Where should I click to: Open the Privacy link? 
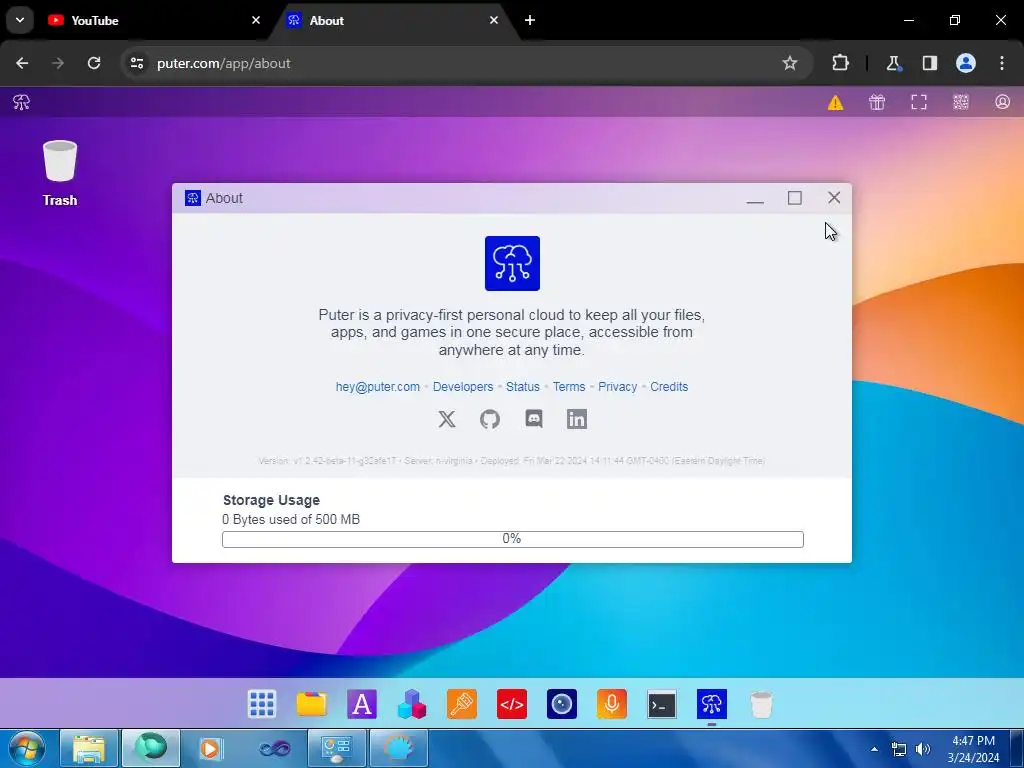[x=617, y=387]
